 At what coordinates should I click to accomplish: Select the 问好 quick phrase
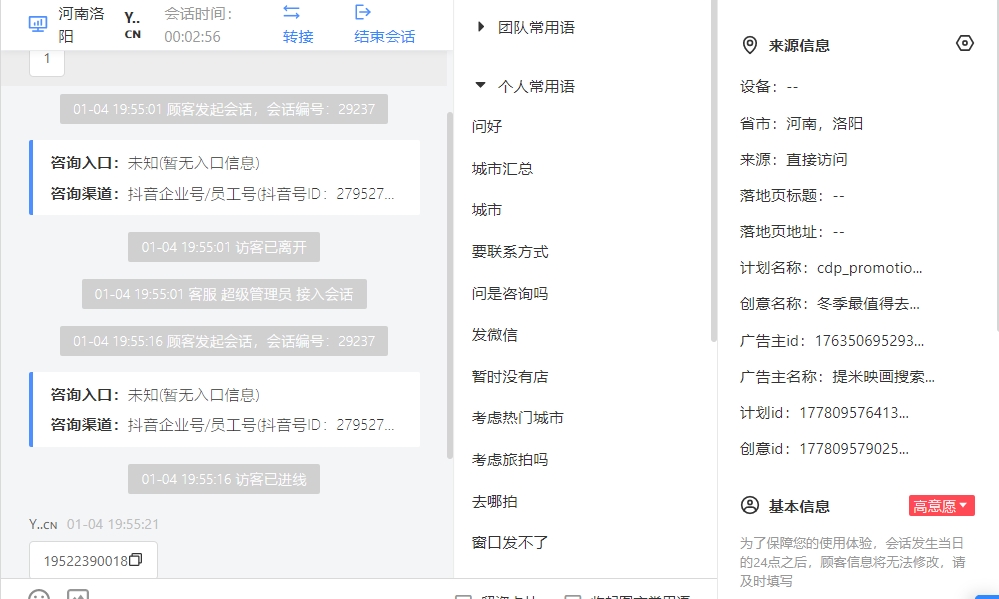487,127
